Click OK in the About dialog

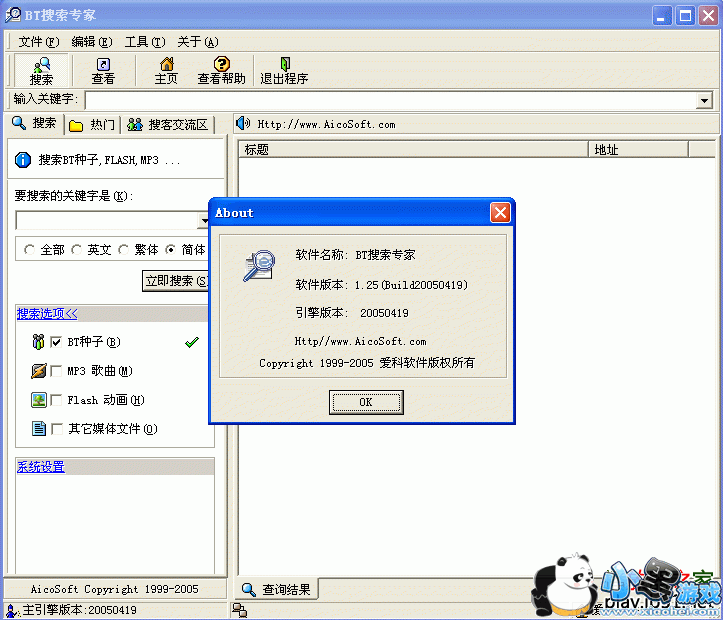[x=366, y=402]
